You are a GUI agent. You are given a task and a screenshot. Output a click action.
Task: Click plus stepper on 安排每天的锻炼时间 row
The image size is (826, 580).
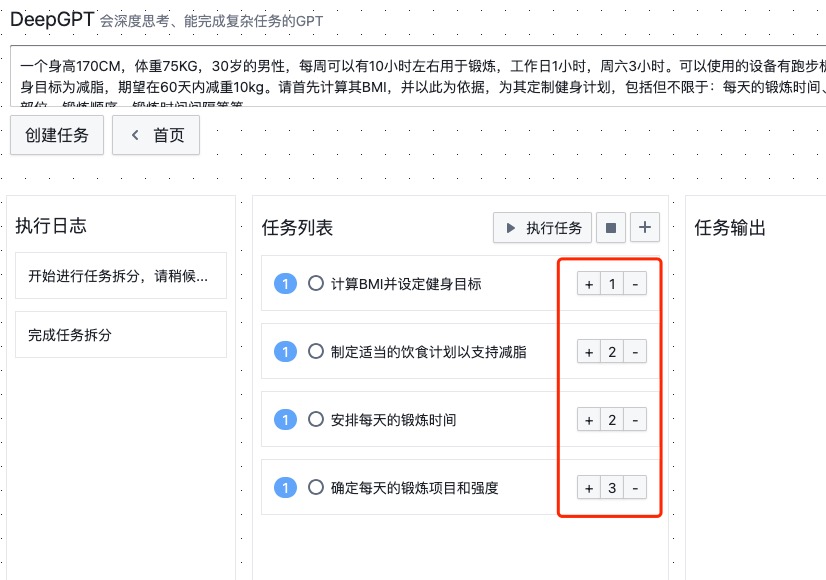click(x=589, y=420)
